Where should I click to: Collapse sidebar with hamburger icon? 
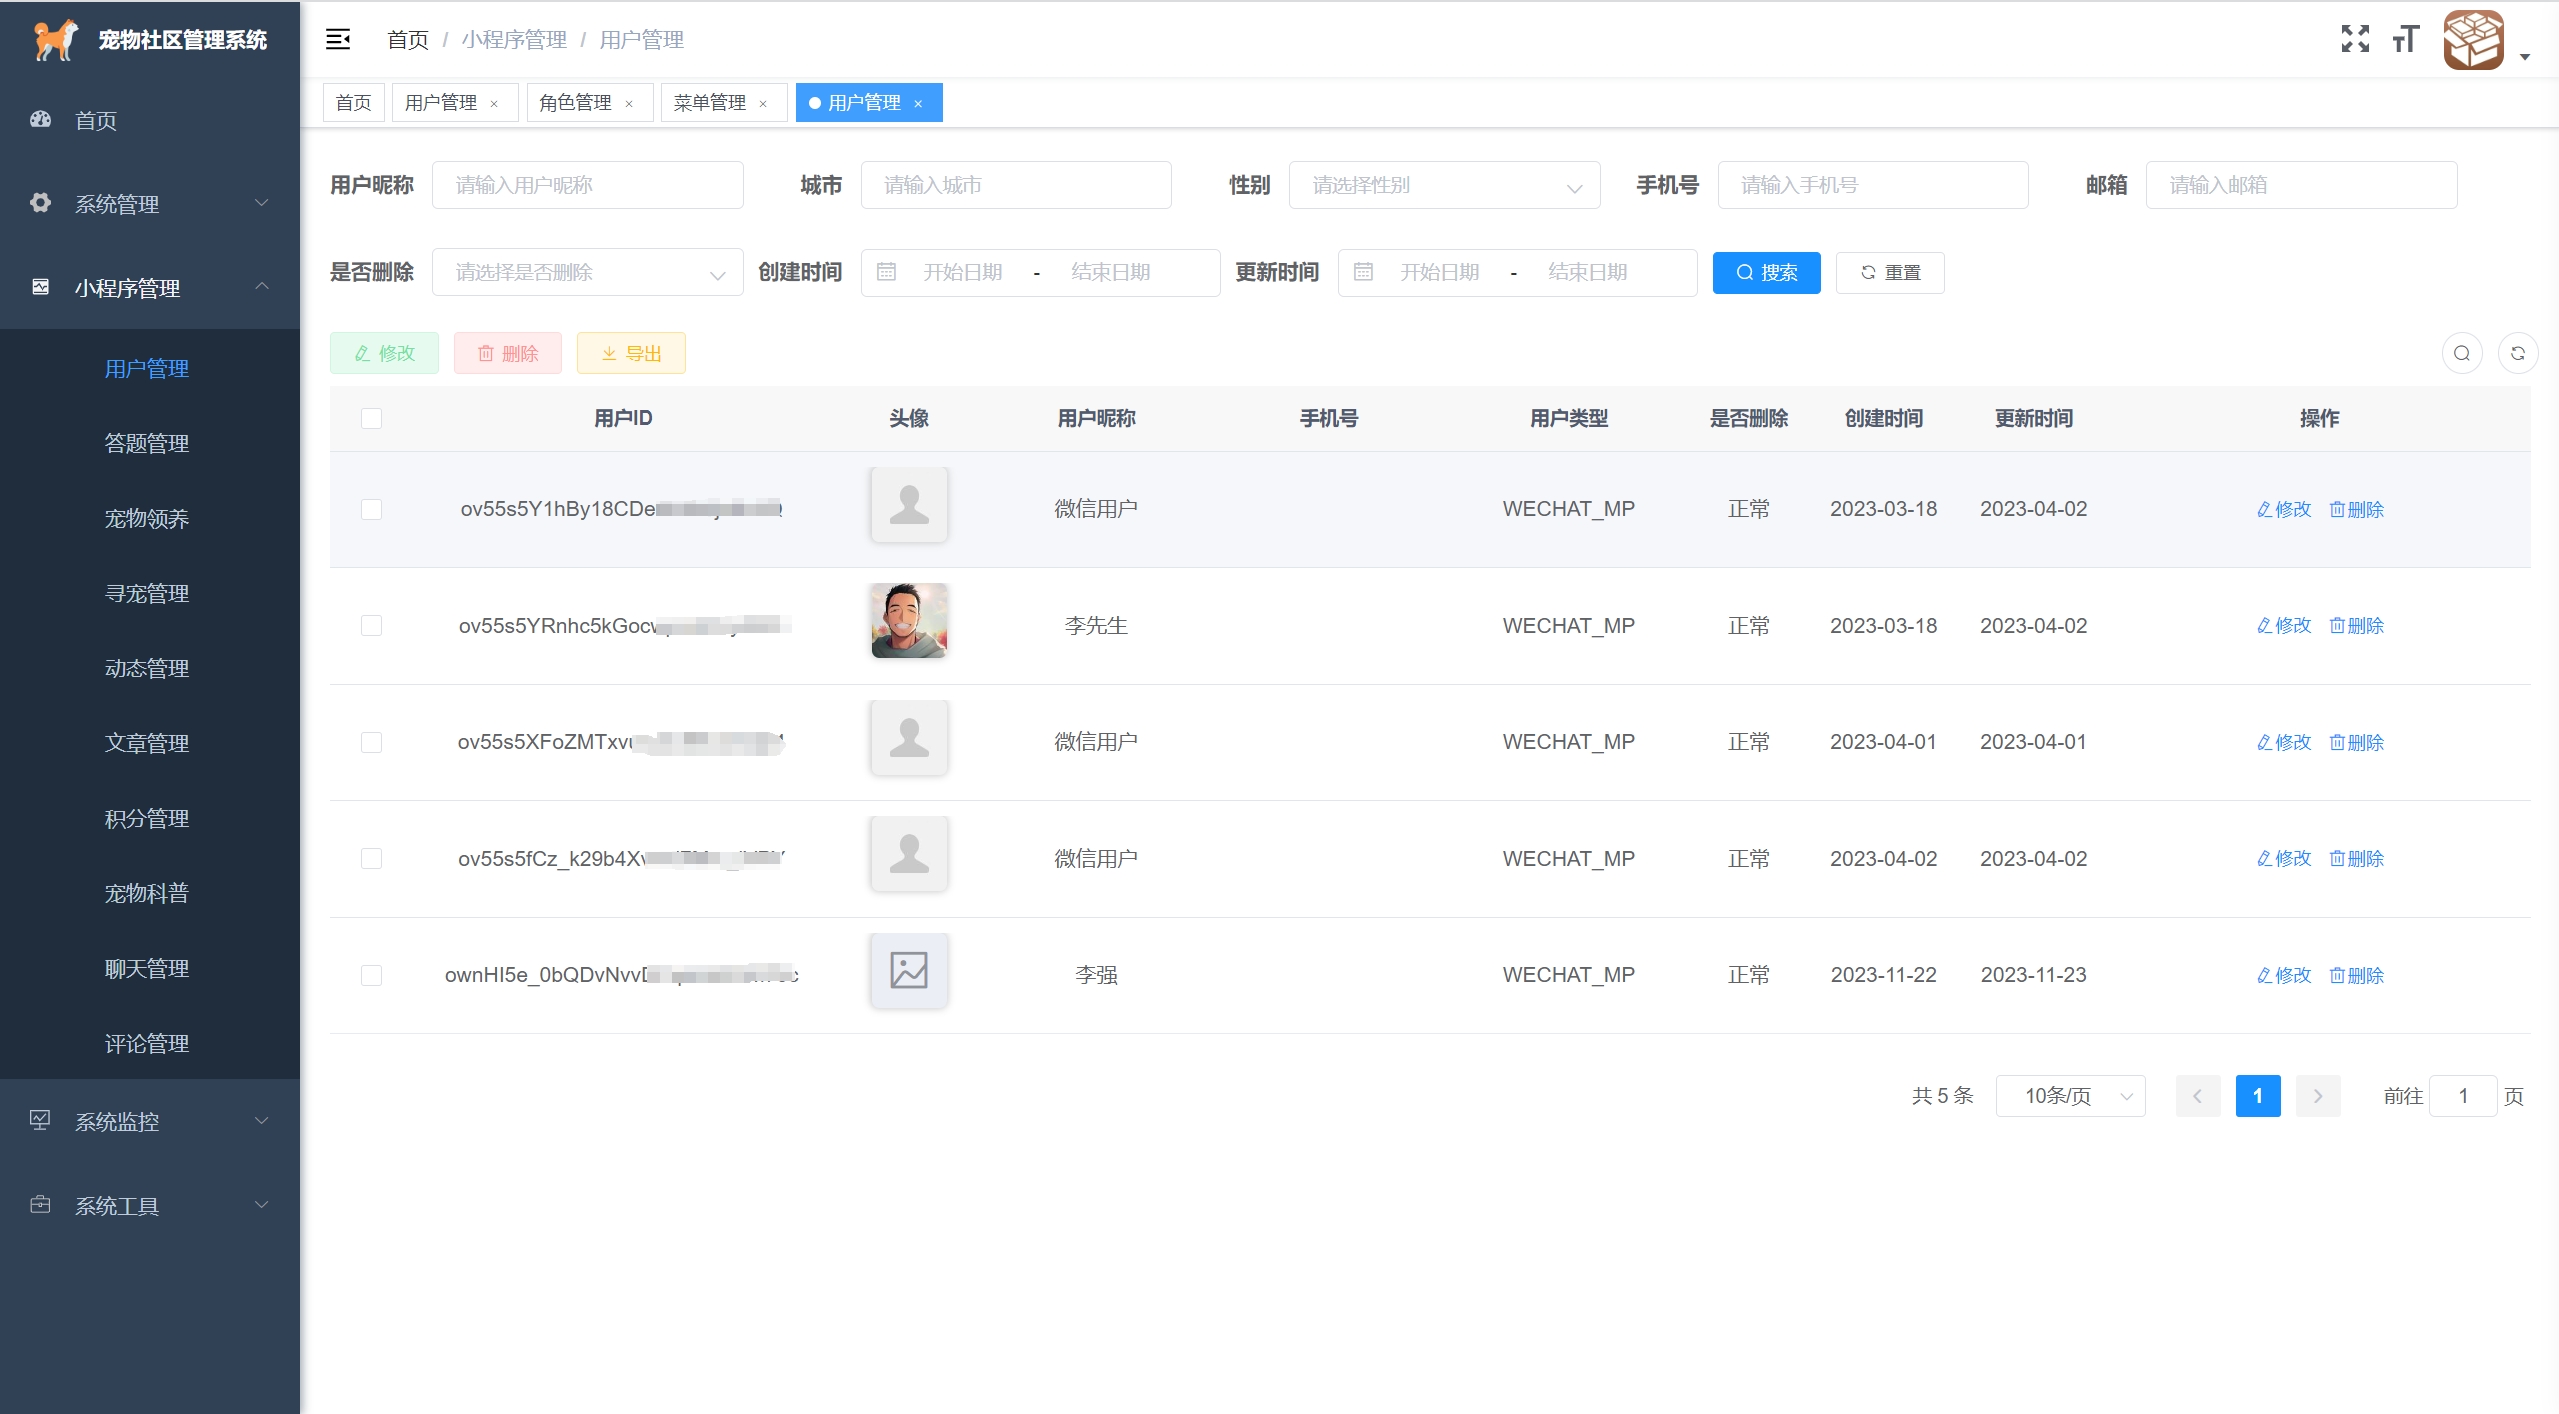338,40
